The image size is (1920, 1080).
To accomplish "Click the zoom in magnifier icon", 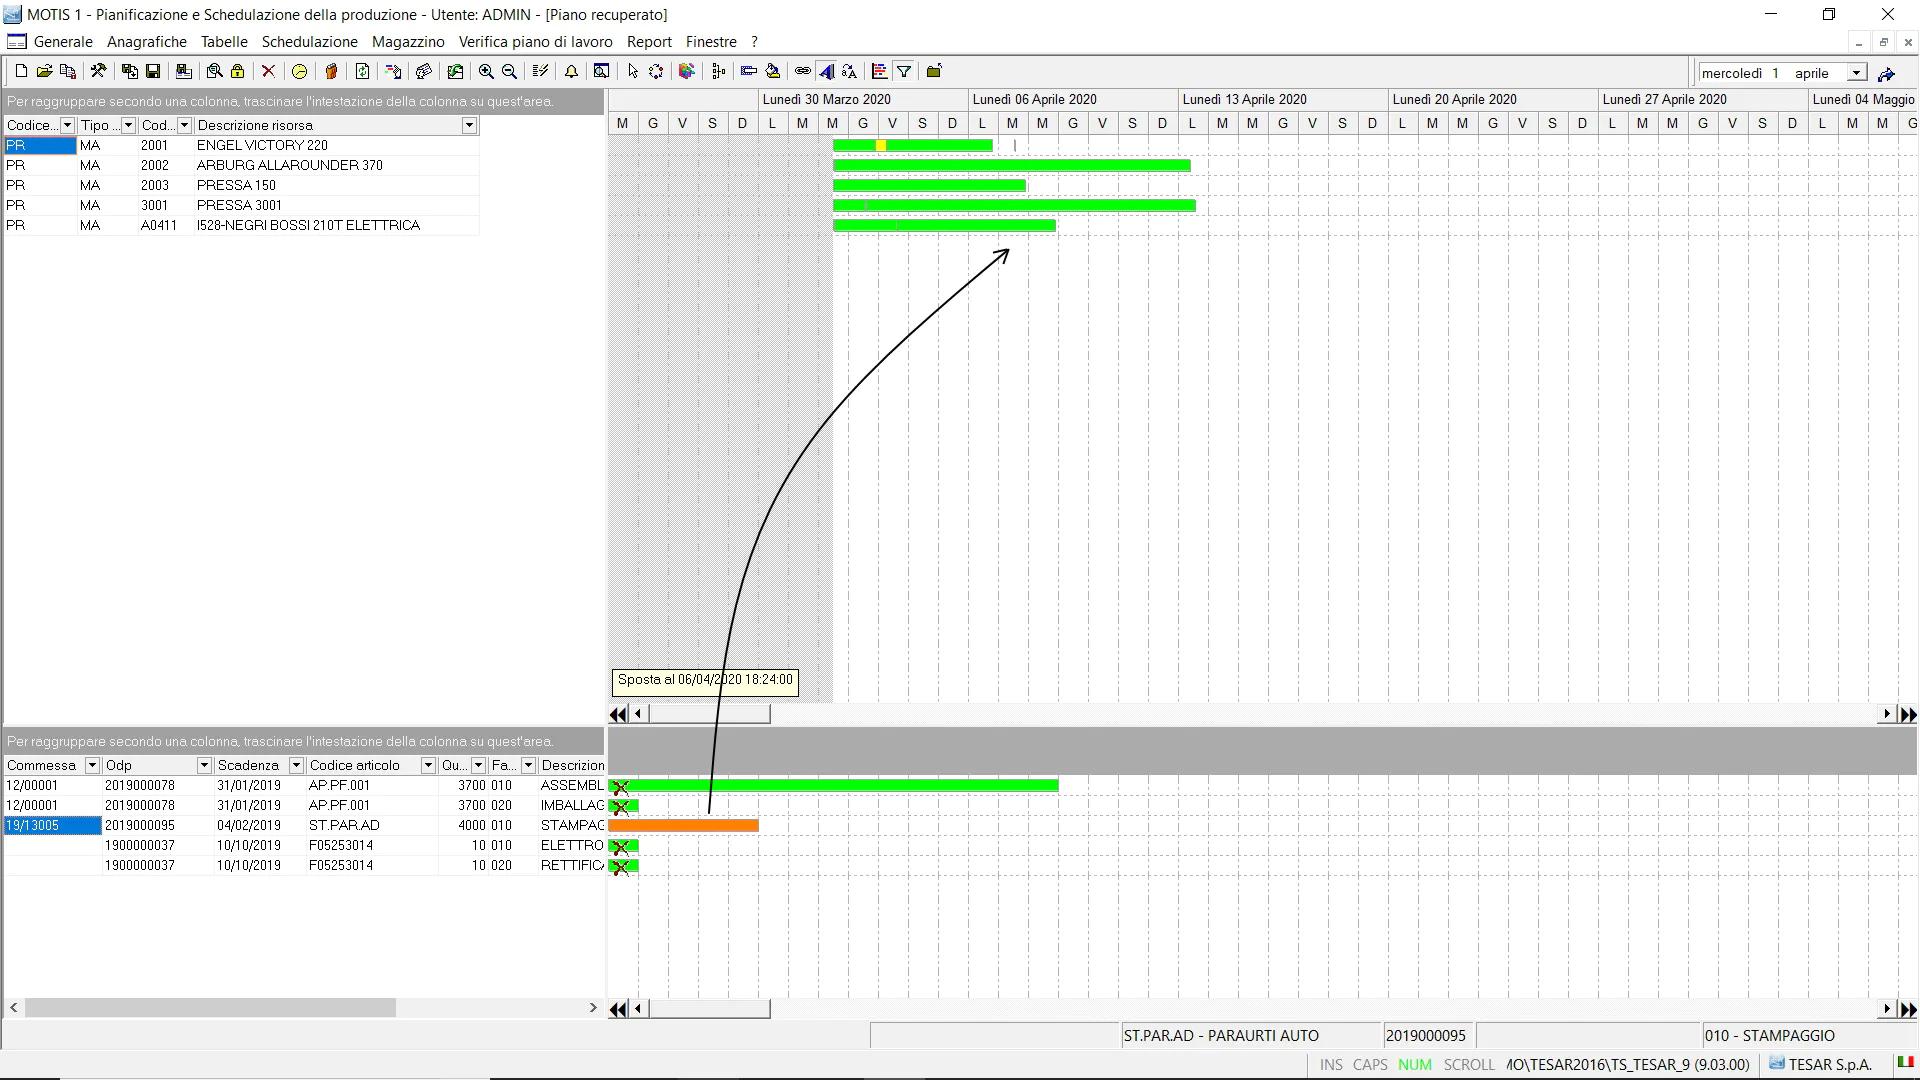I will point(486,71).
